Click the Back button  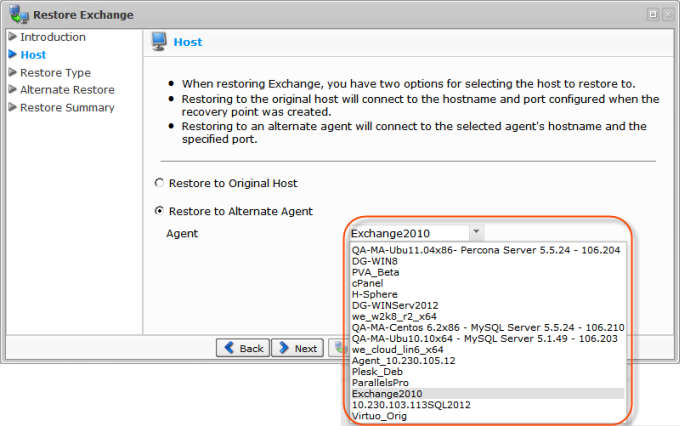pyautogui.click(x=243, y=348)
